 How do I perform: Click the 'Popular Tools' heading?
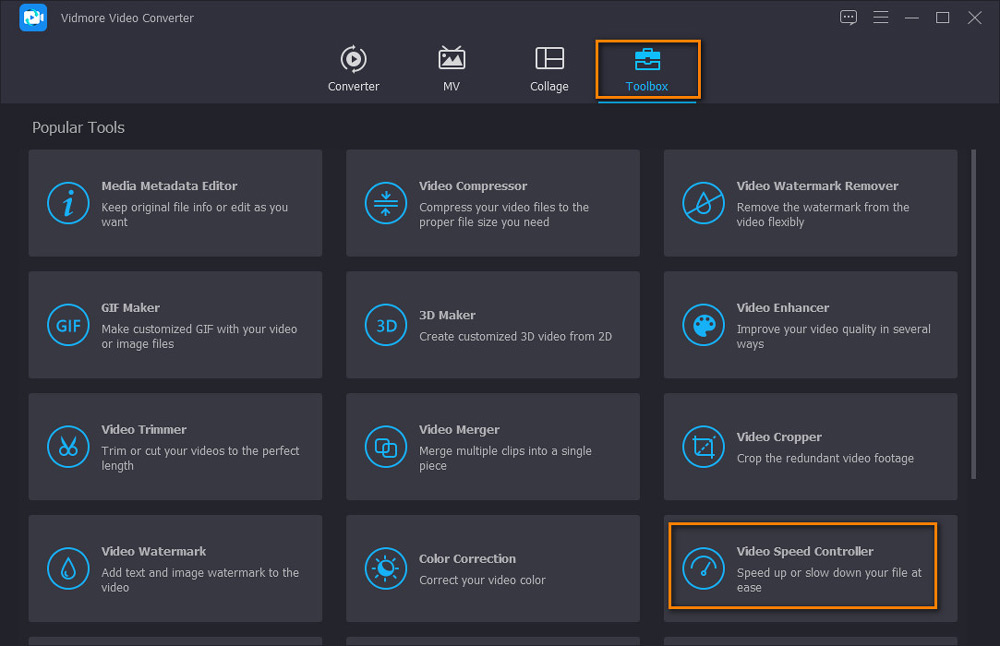[78, 128]
